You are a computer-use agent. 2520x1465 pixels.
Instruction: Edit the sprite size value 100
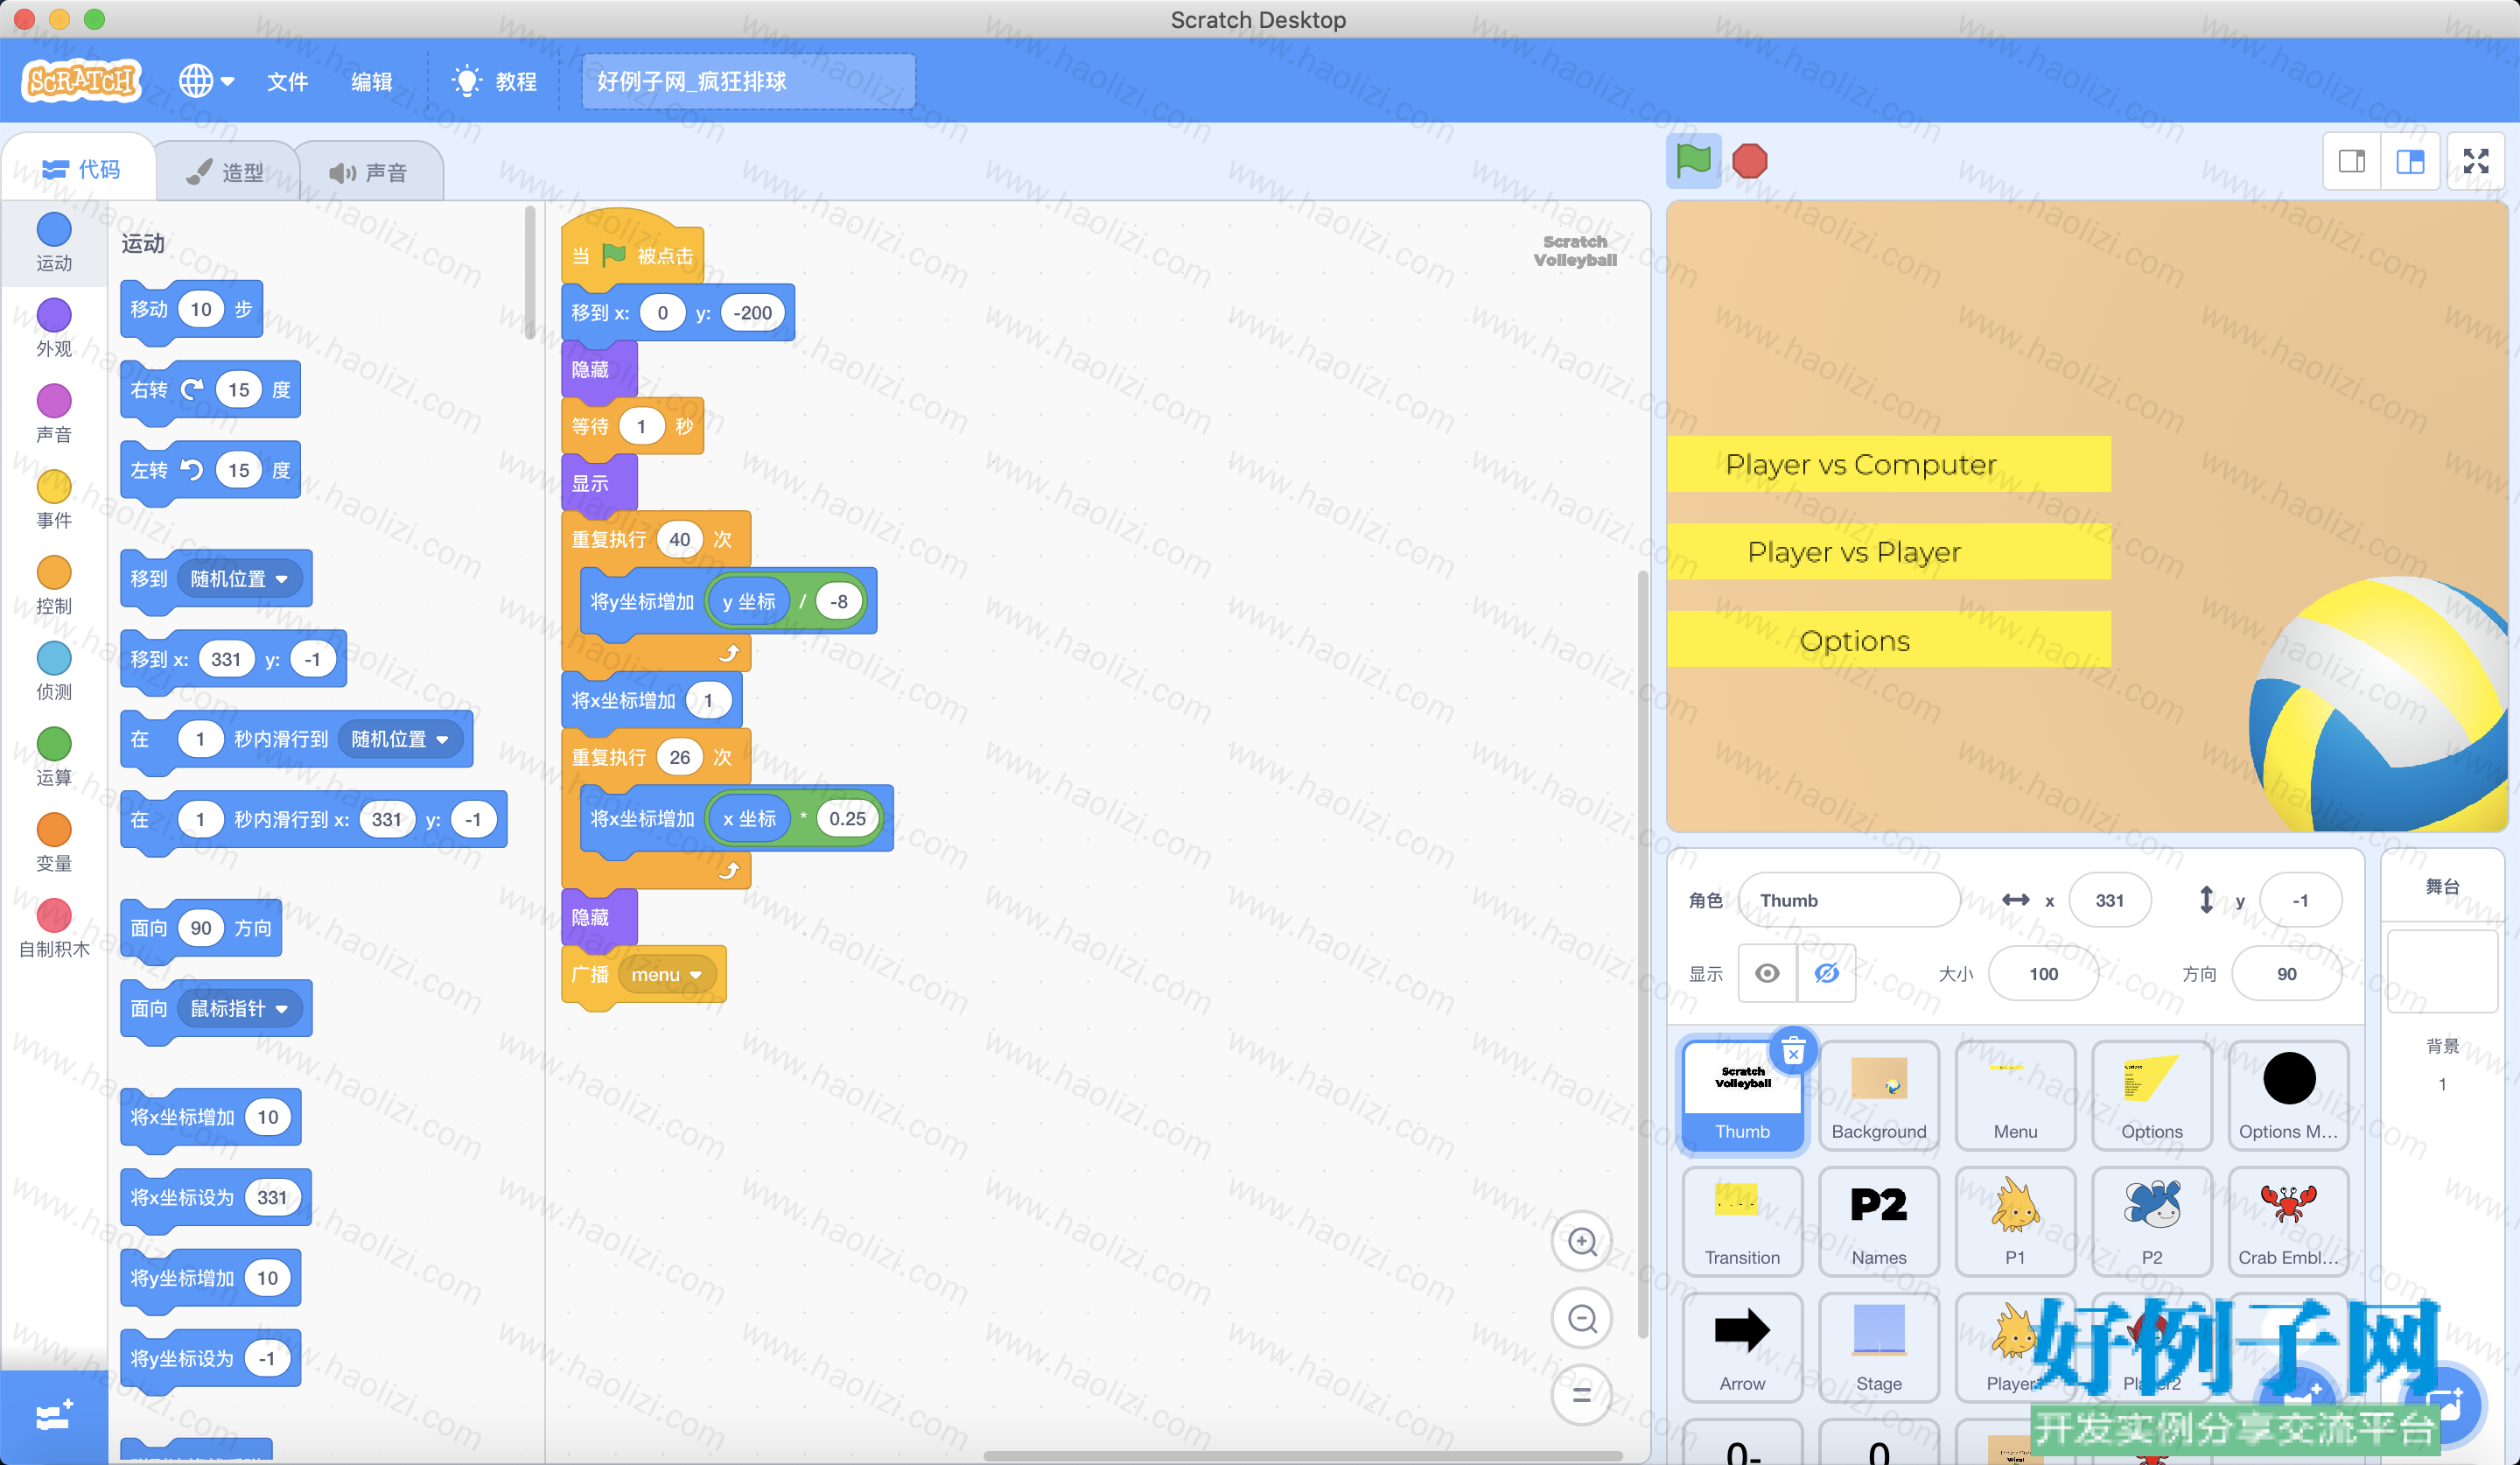pos(2043,974)
